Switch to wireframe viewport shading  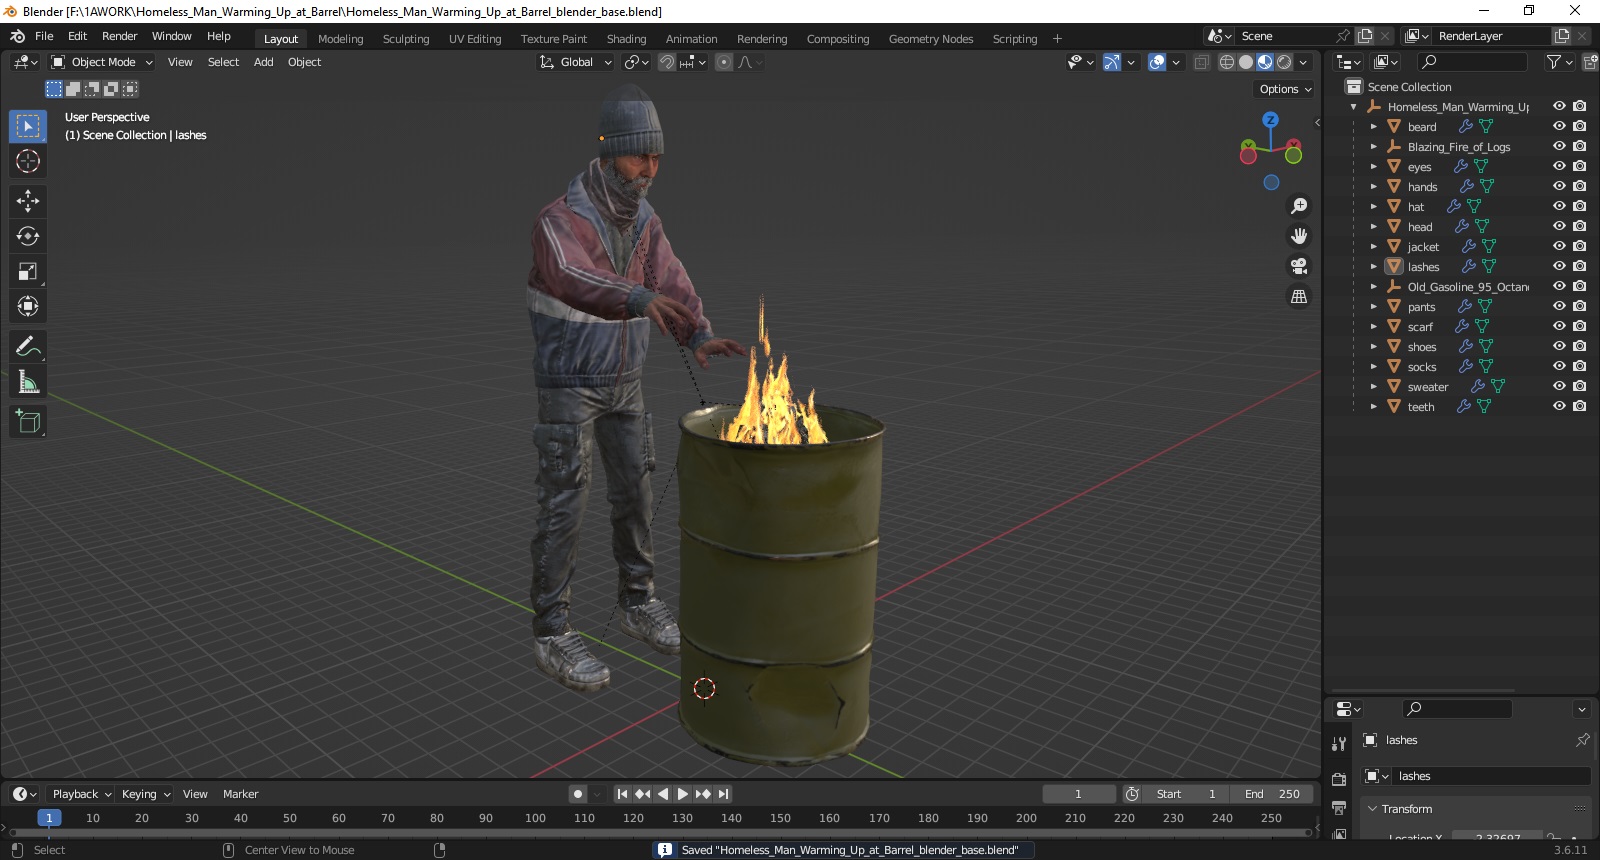1227,62
